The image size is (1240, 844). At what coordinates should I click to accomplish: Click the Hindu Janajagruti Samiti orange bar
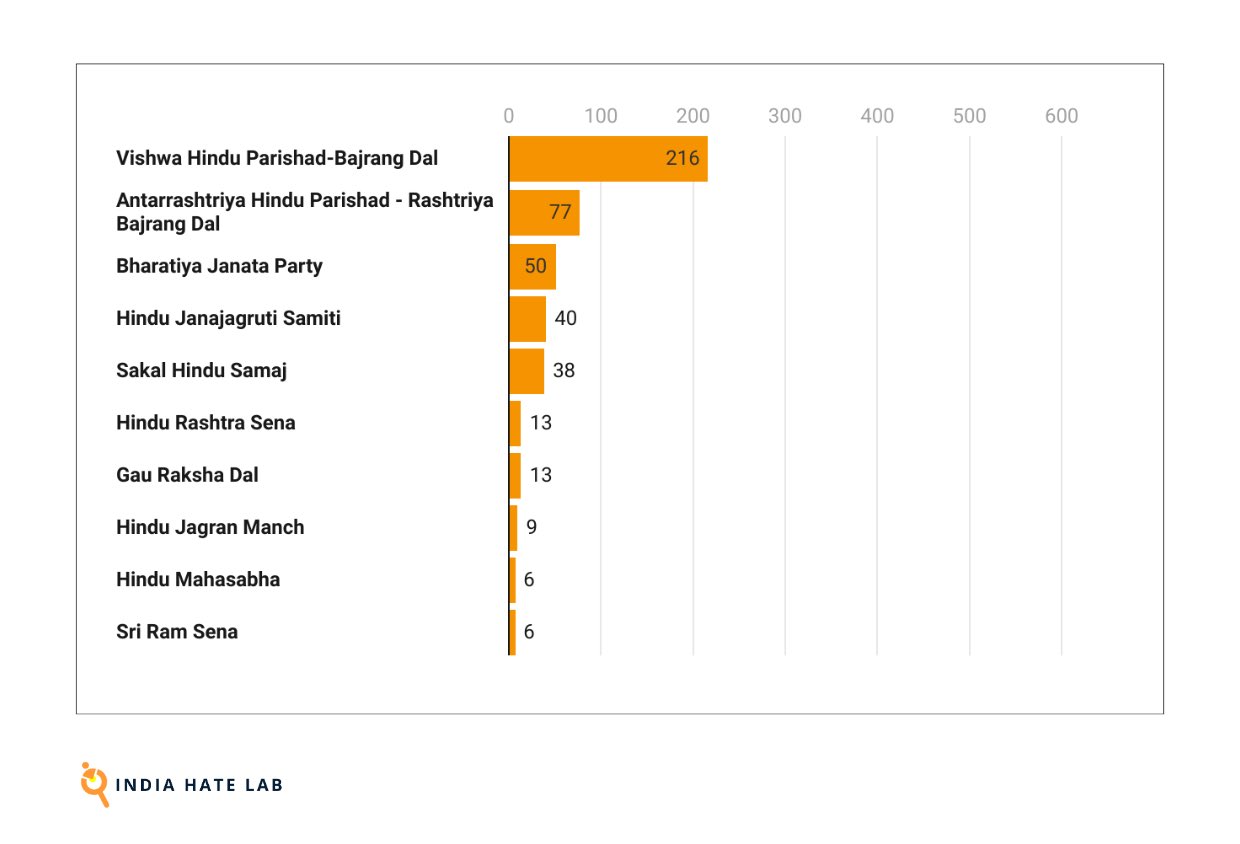tap(527, 319)
